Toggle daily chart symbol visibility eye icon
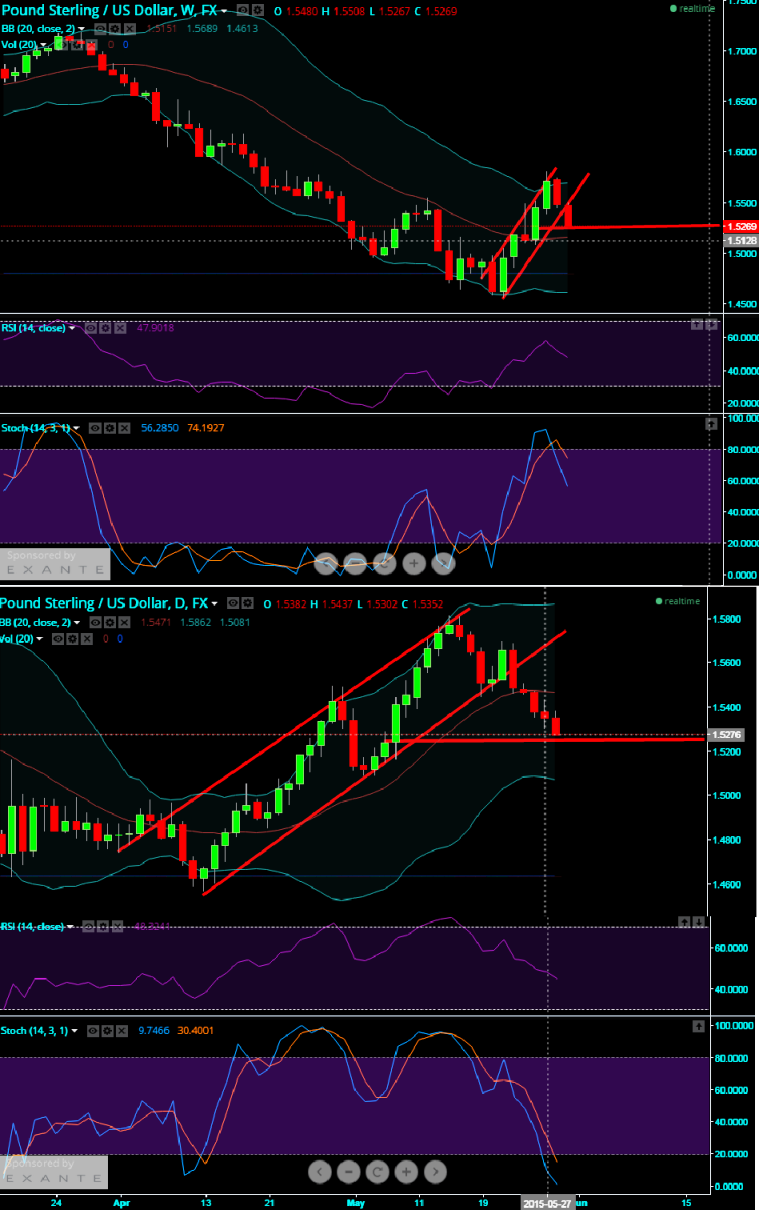The image size is (759, 1210). [x=232, y=603]
